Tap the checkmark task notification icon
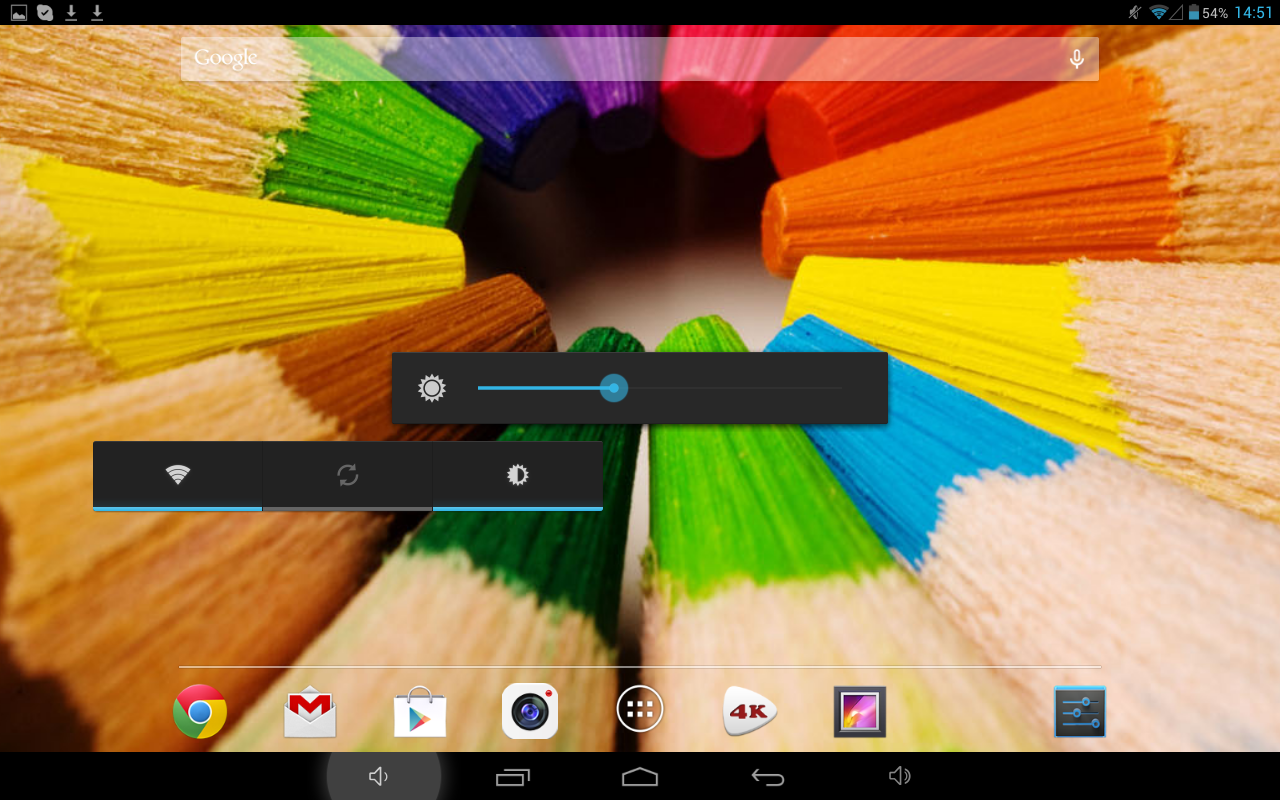 (45, 13)
